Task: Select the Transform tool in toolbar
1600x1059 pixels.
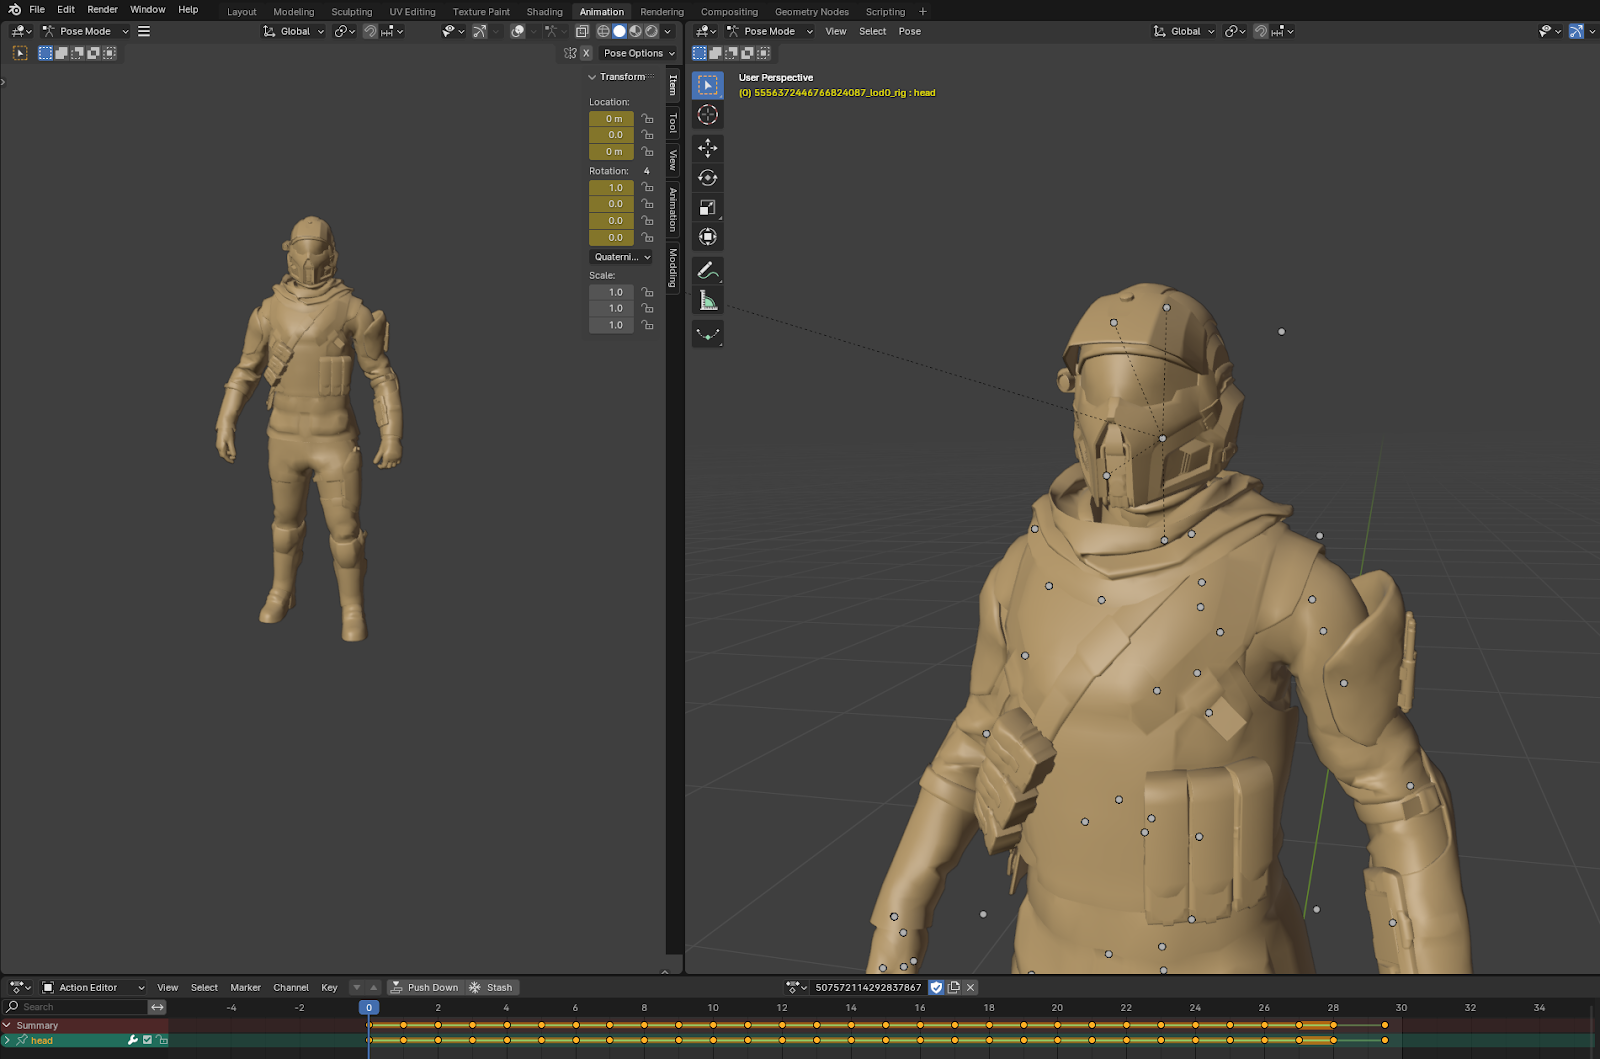Action: click(x=708, y=237)
